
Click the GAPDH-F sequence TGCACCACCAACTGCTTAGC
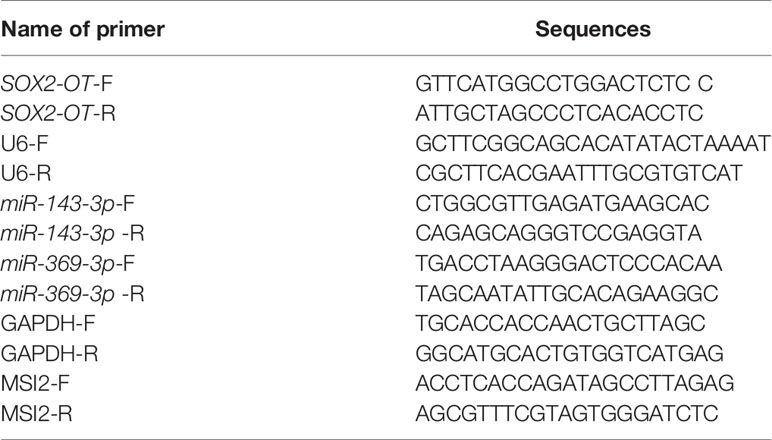[x=561, y=324]
